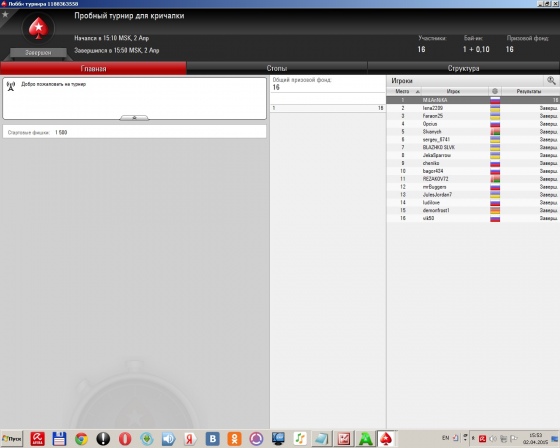Select player JulesJordan7 row
Screen dimensions: 560x448
coord(472,194)
